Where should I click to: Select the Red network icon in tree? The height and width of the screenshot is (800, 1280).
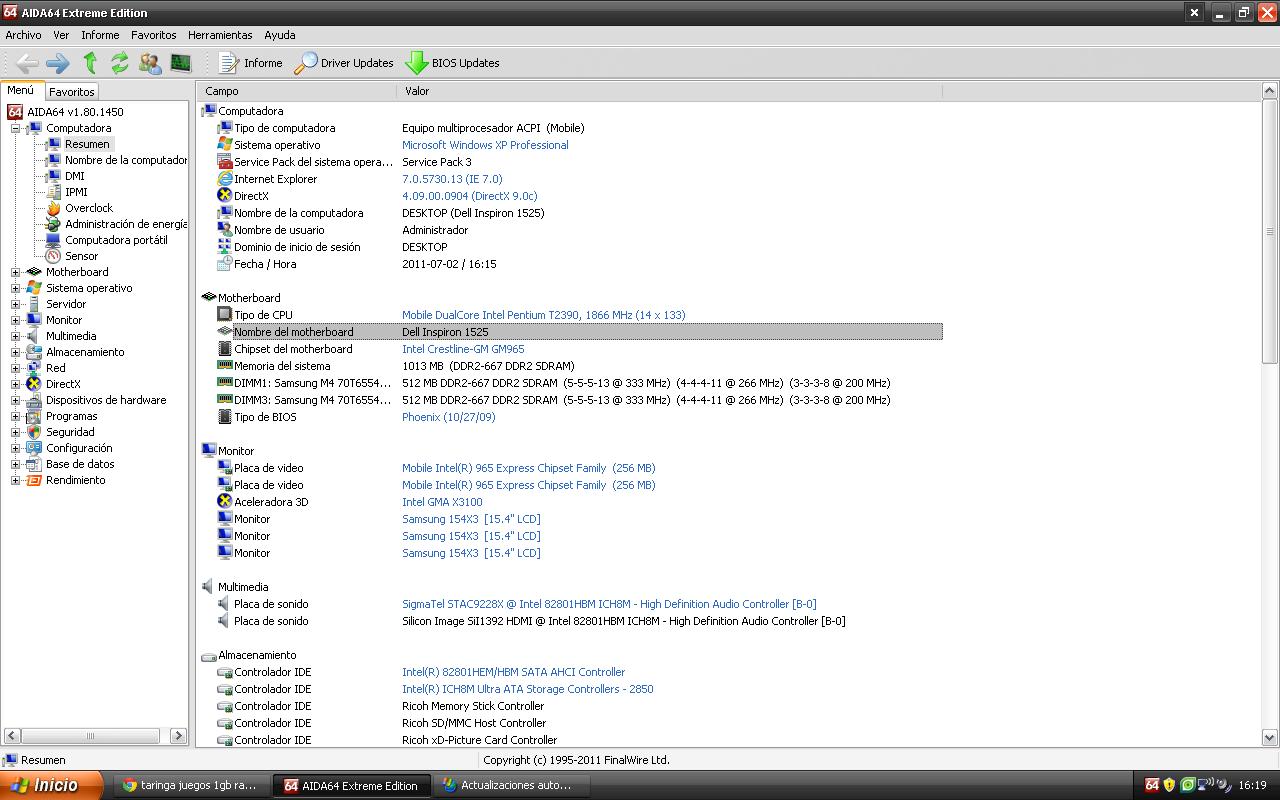tap(34, 368)
